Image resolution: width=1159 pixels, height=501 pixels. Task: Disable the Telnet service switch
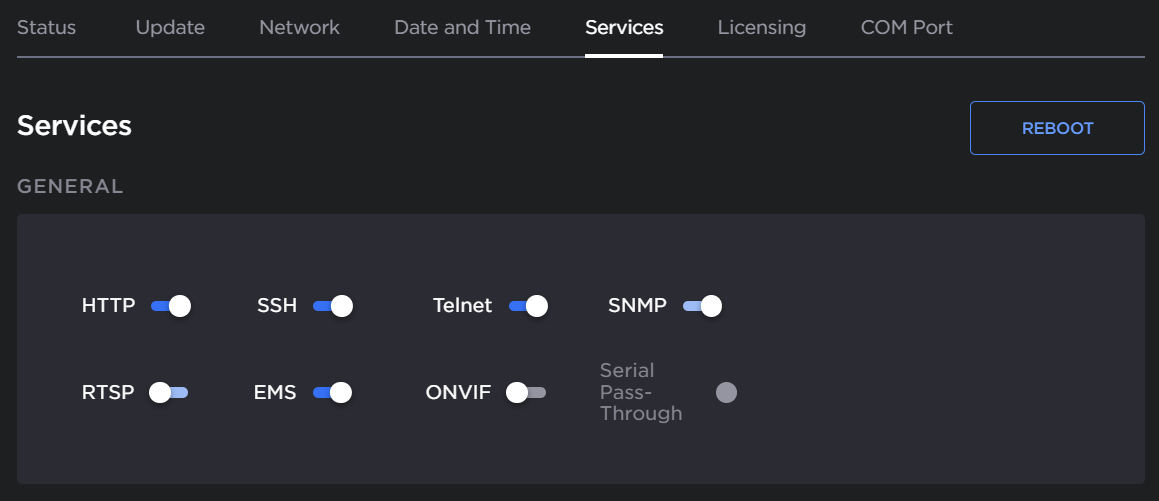click(528, 306)
